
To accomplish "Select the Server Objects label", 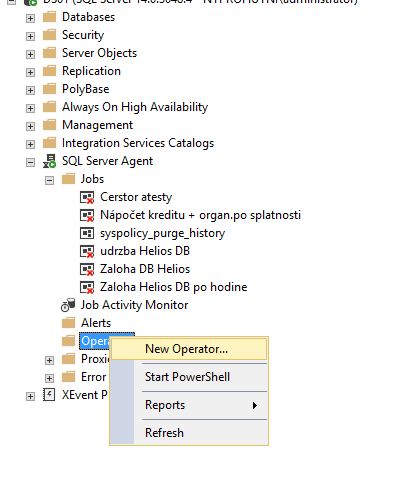I will point(99,53).
